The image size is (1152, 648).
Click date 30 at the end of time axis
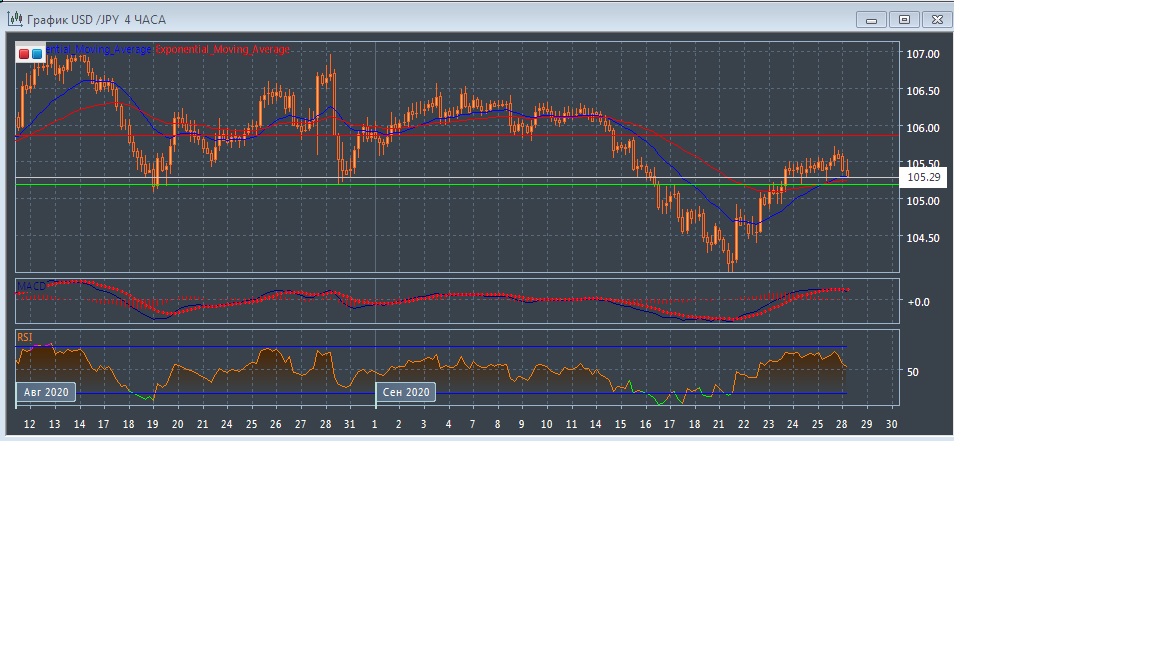tap(891, 424)
